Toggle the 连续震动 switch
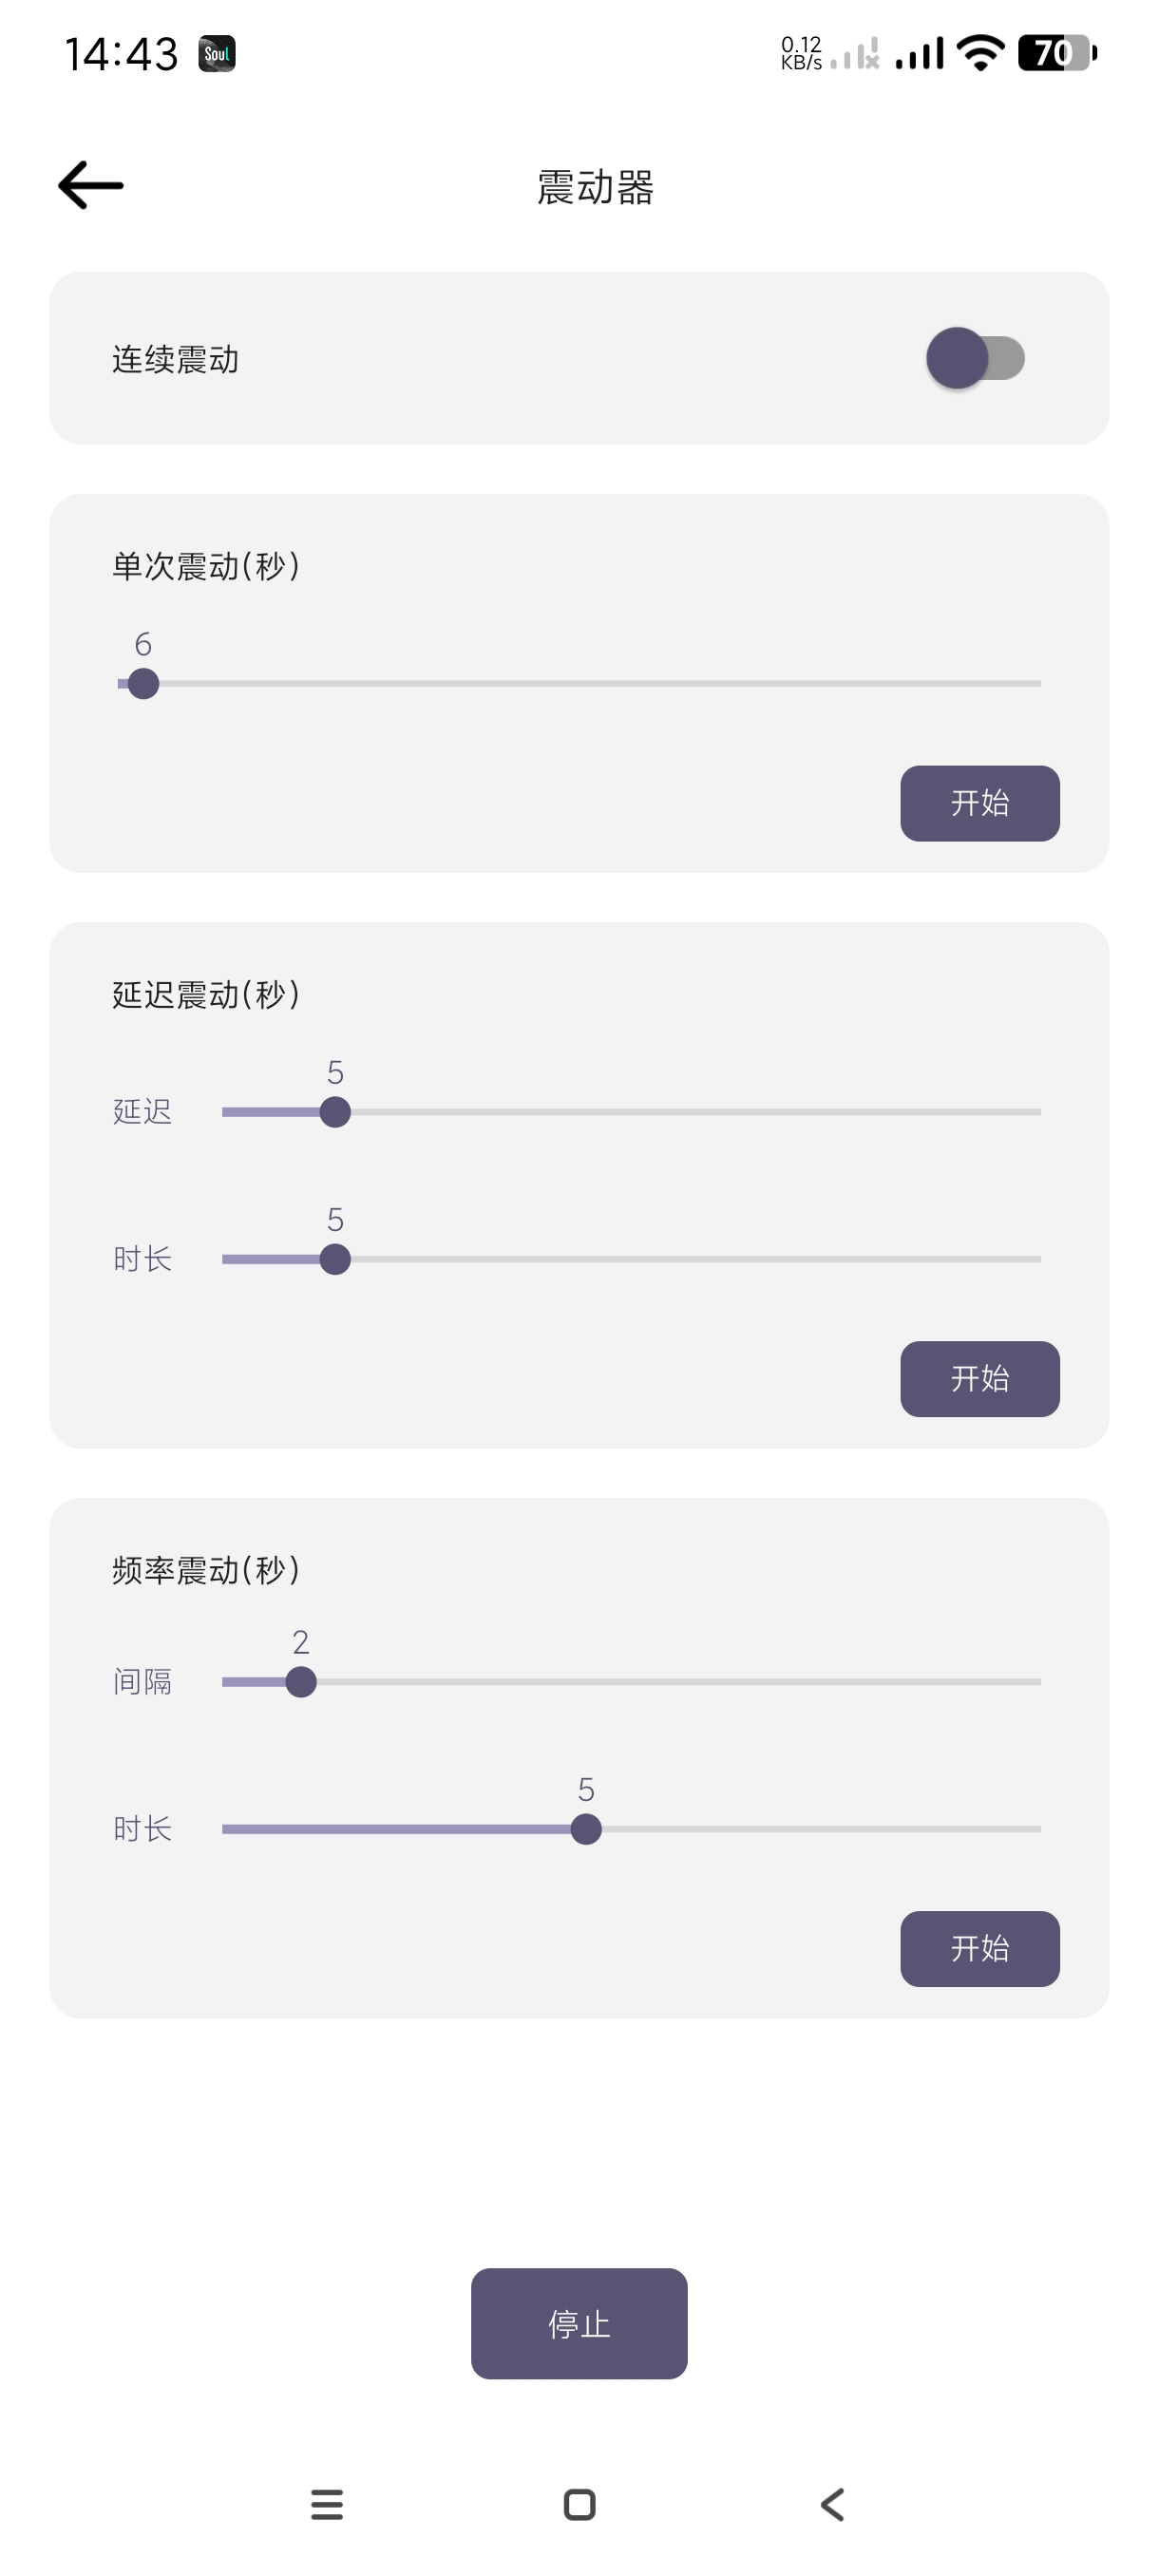1159x2576 pixels. coord(975,358)
